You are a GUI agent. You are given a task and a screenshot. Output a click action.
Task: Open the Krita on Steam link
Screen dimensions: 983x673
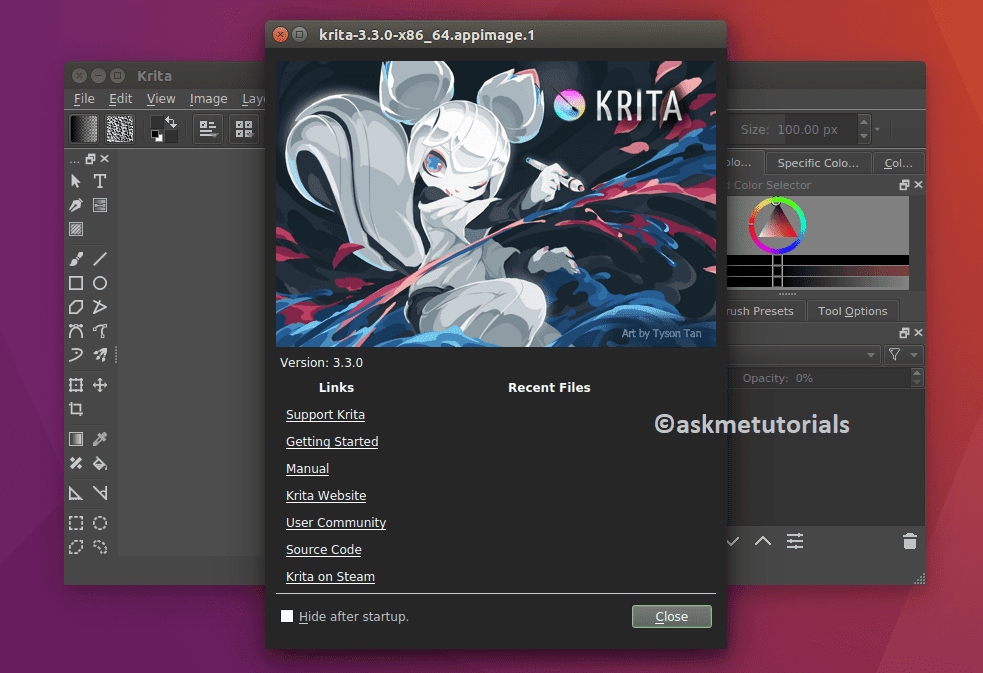coord(330,576)
